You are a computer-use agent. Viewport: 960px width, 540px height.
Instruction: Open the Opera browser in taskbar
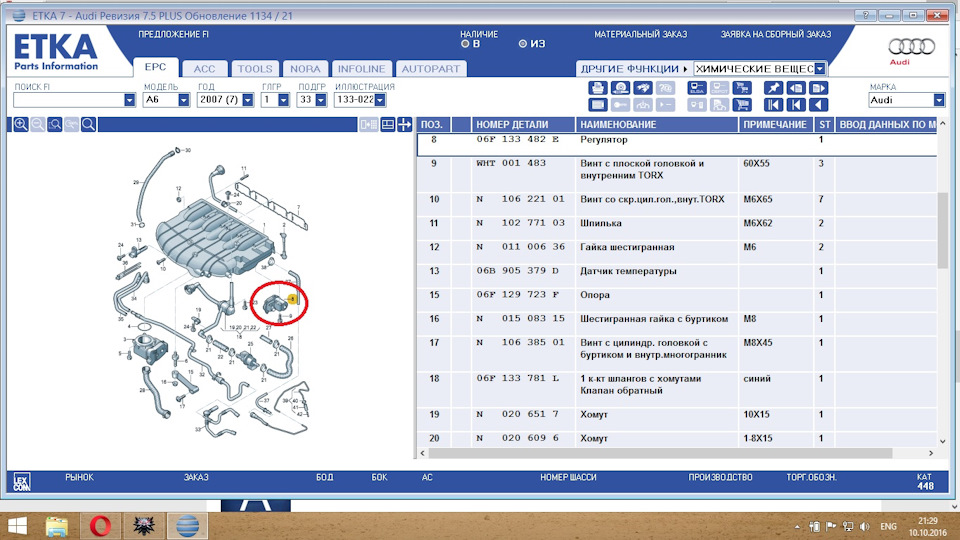click(x=100, y=526)
